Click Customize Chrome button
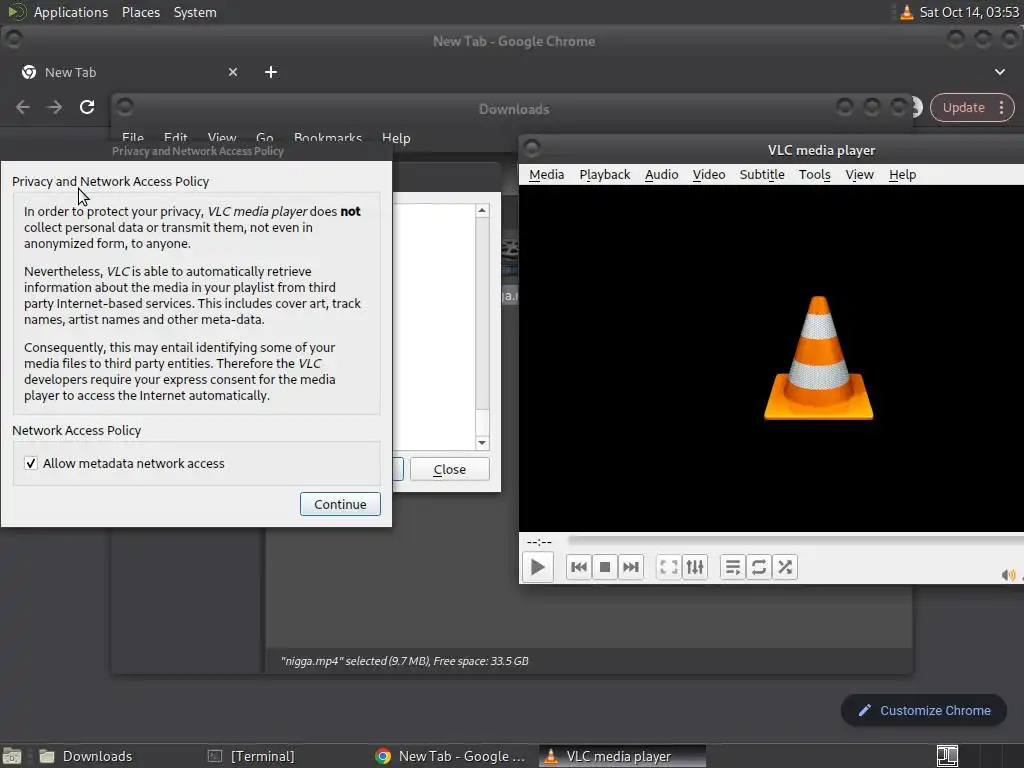Viewport: 1024px width, 768px height. [923, 711]
